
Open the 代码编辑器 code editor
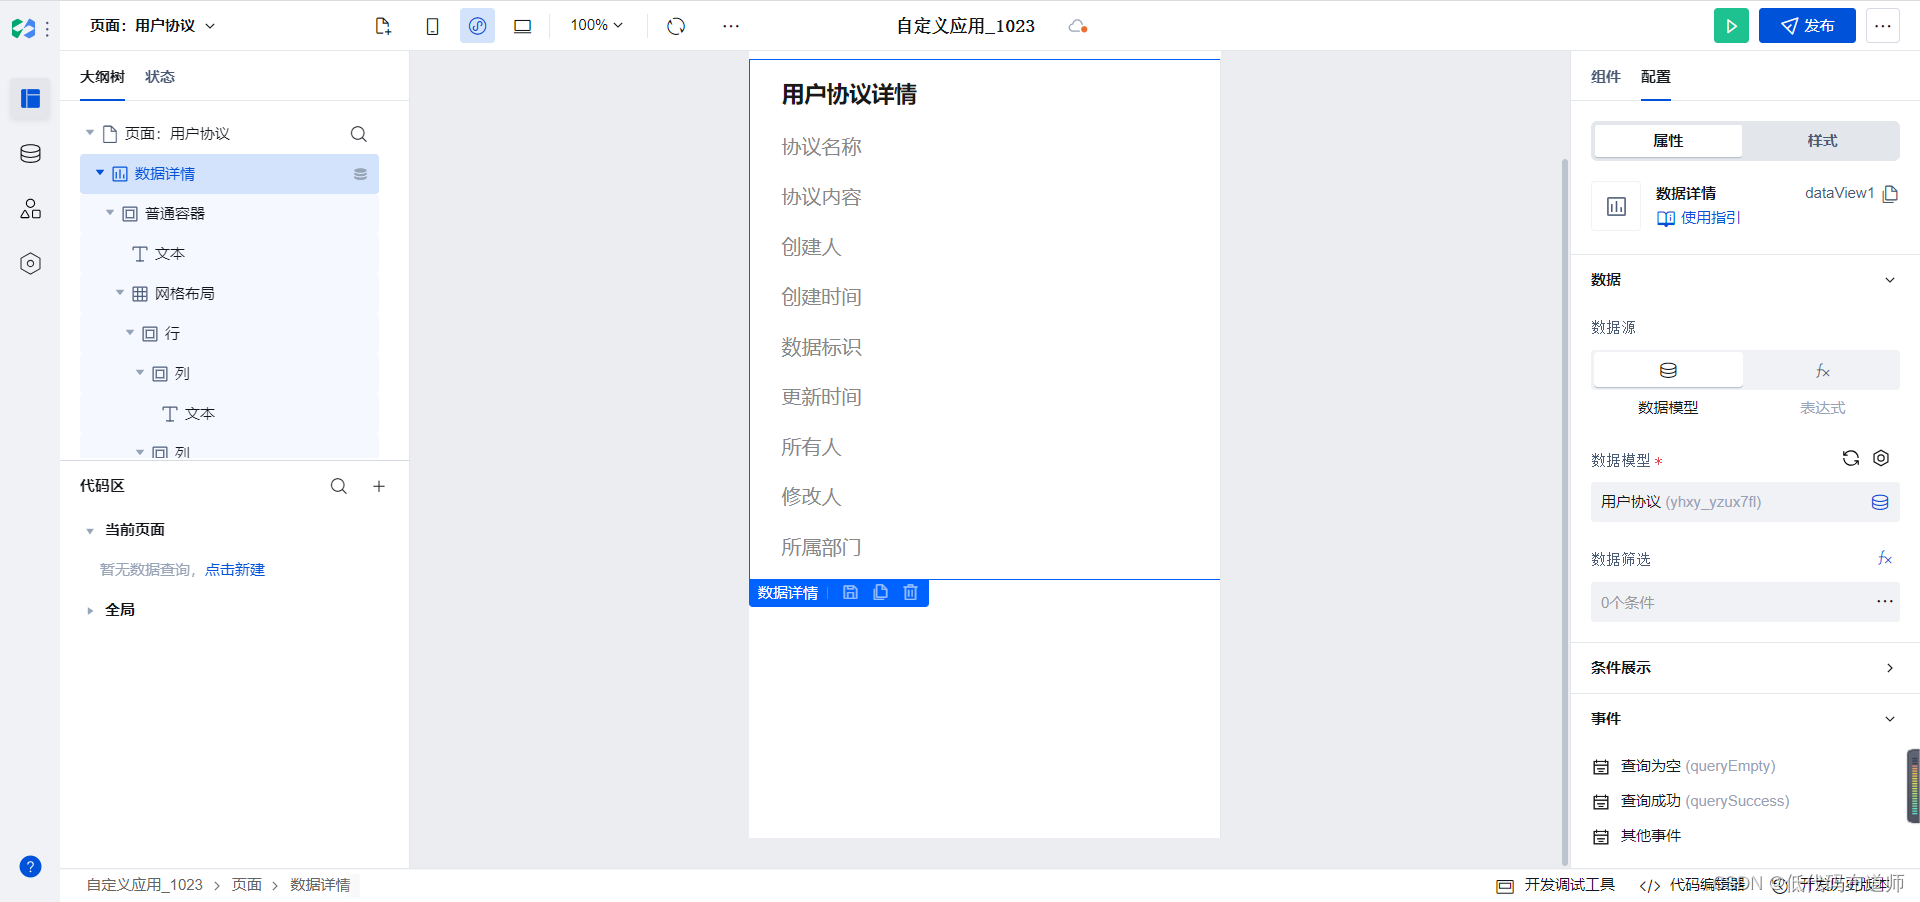(1693, 885)
